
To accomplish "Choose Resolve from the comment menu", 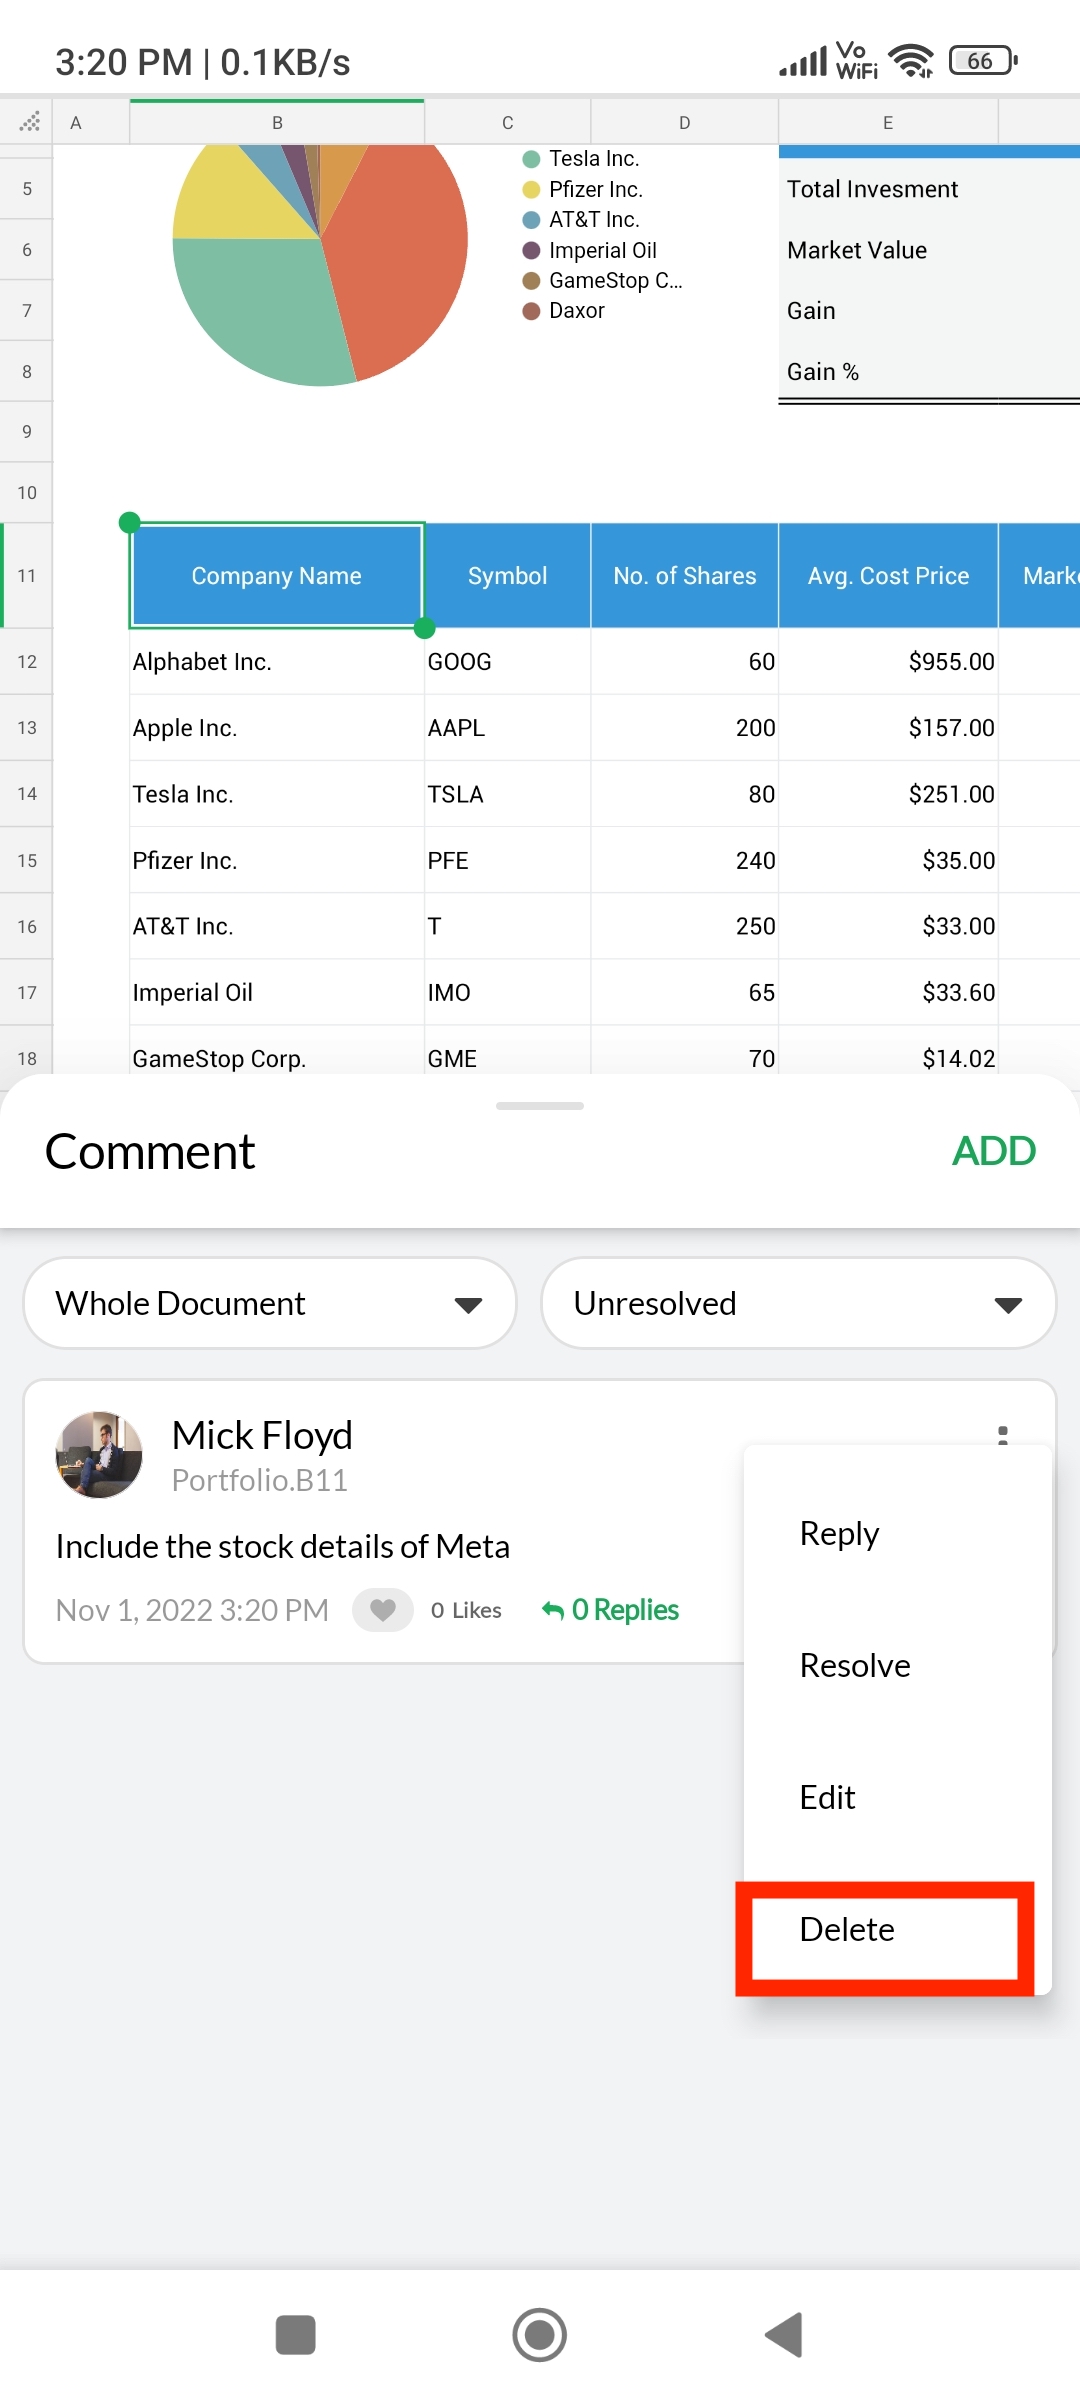I will [x=855, y=1666].
